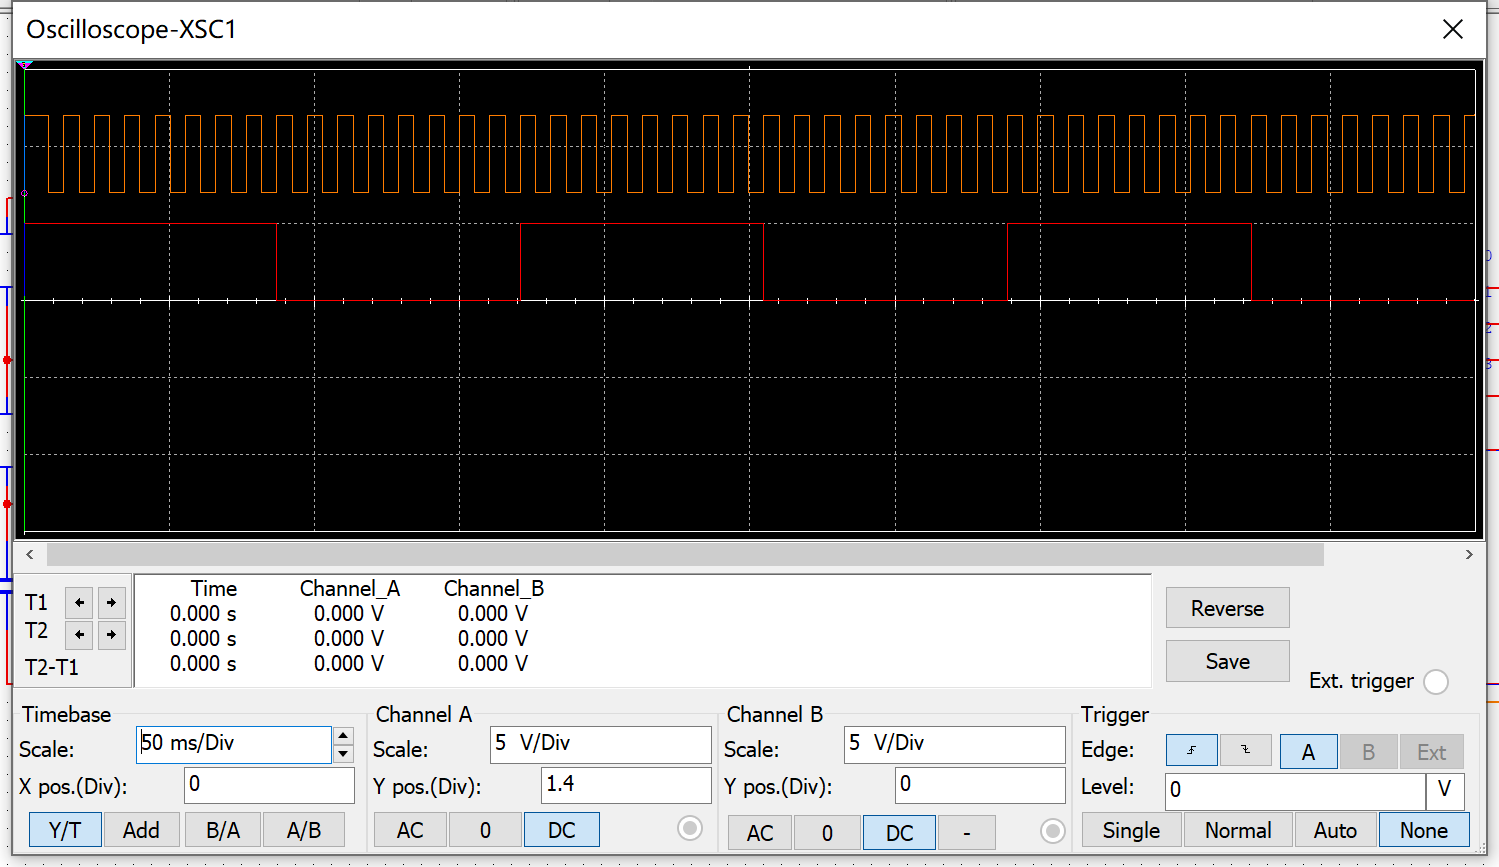Move cursor T1 right with arrow
The height and width of the screenshot is (867, 1499).
point(112,602)
